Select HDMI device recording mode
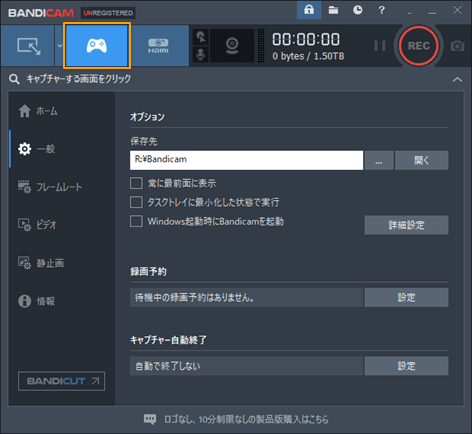 point(158,46)
